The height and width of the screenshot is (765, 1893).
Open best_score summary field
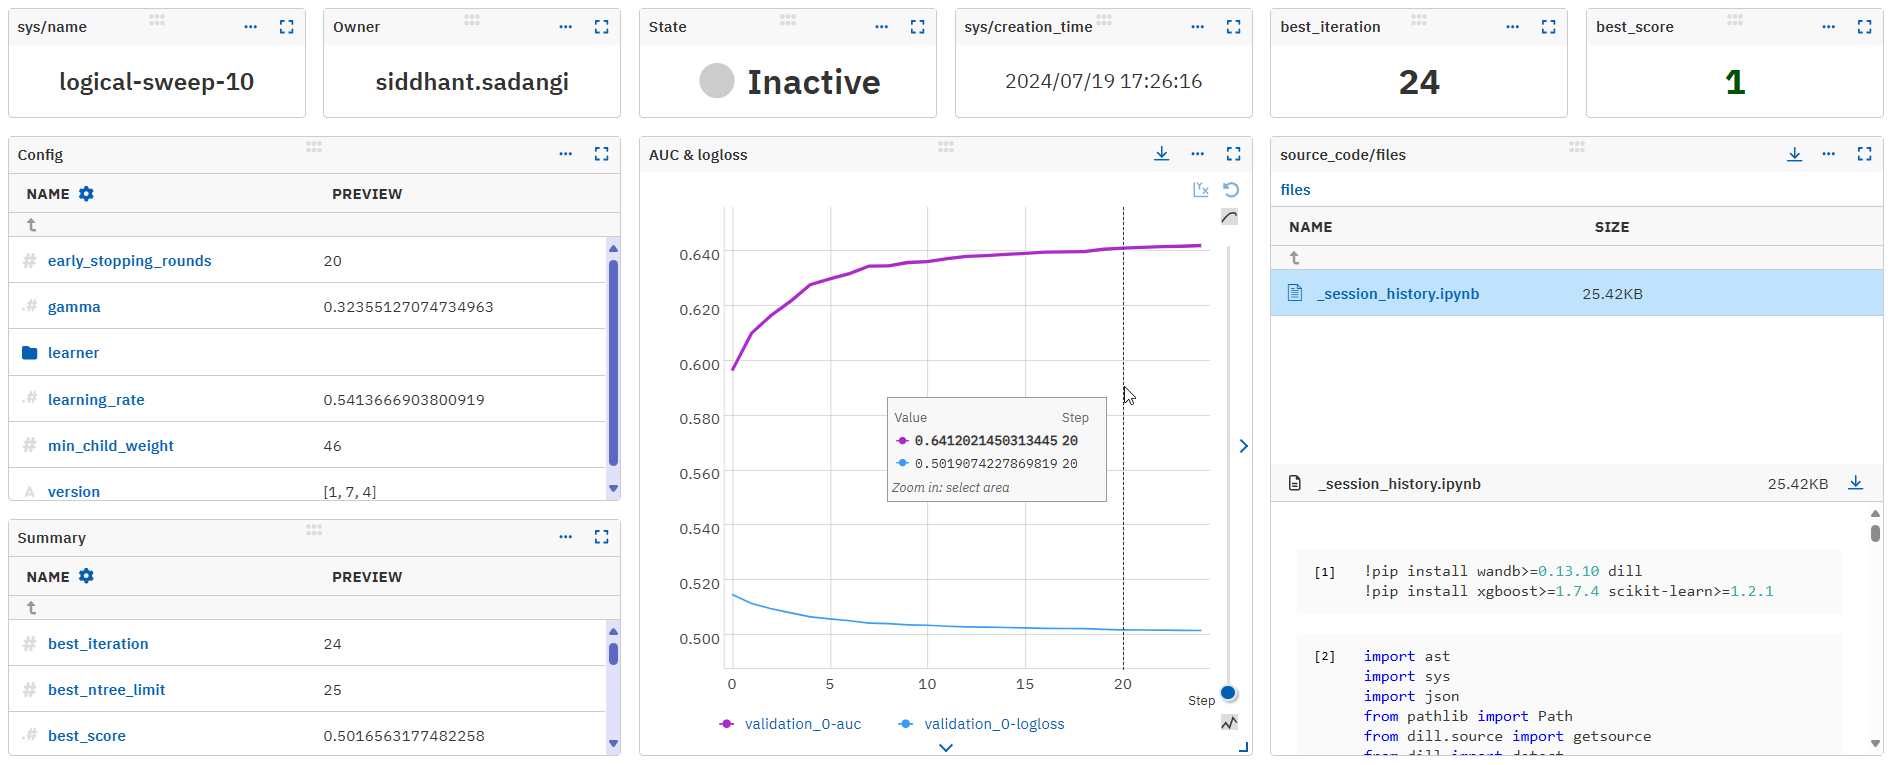pyautogui.click(x=87, y=736)
